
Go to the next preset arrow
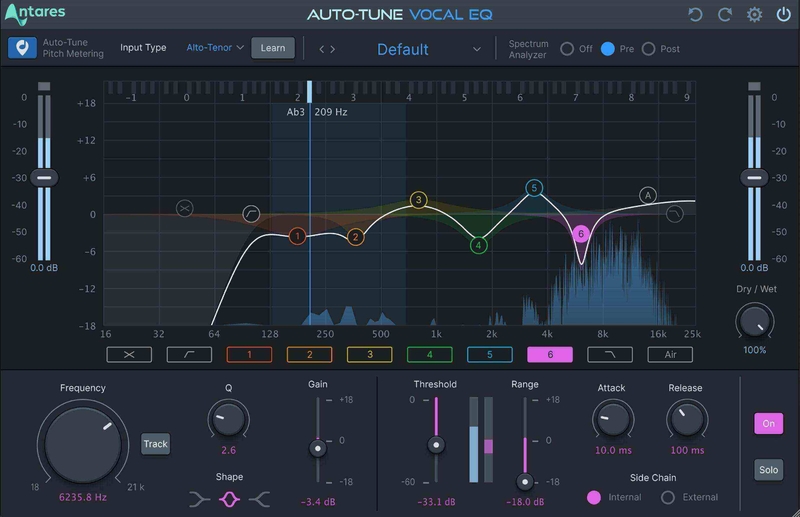[332, 49]
